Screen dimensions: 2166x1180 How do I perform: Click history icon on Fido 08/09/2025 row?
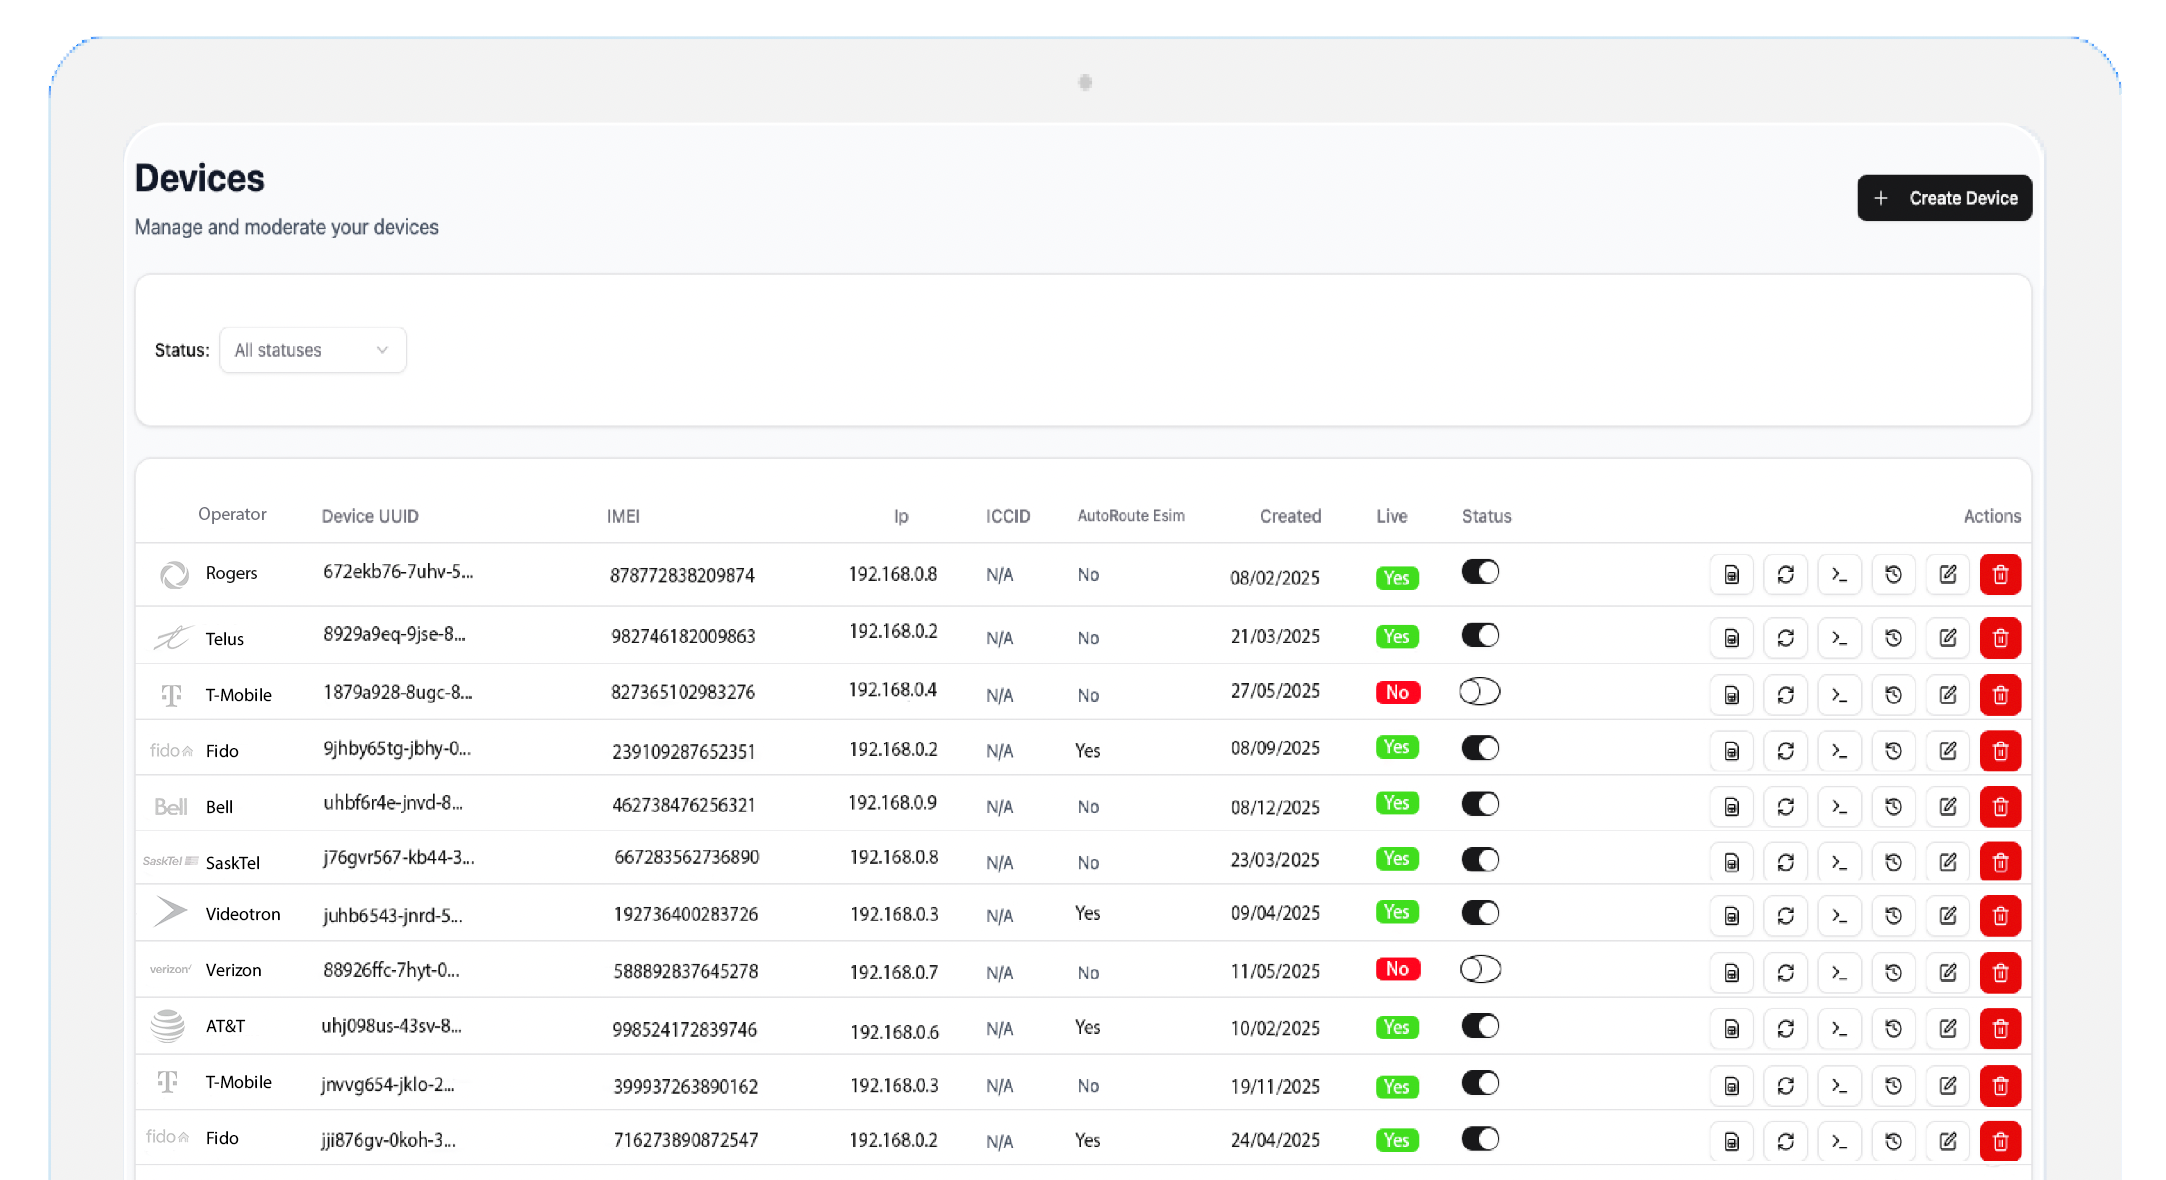[x=1893, y=751]
